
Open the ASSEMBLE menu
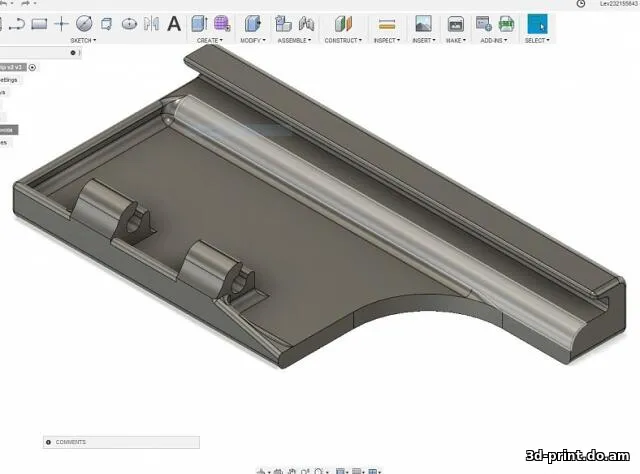pos(294,40)
